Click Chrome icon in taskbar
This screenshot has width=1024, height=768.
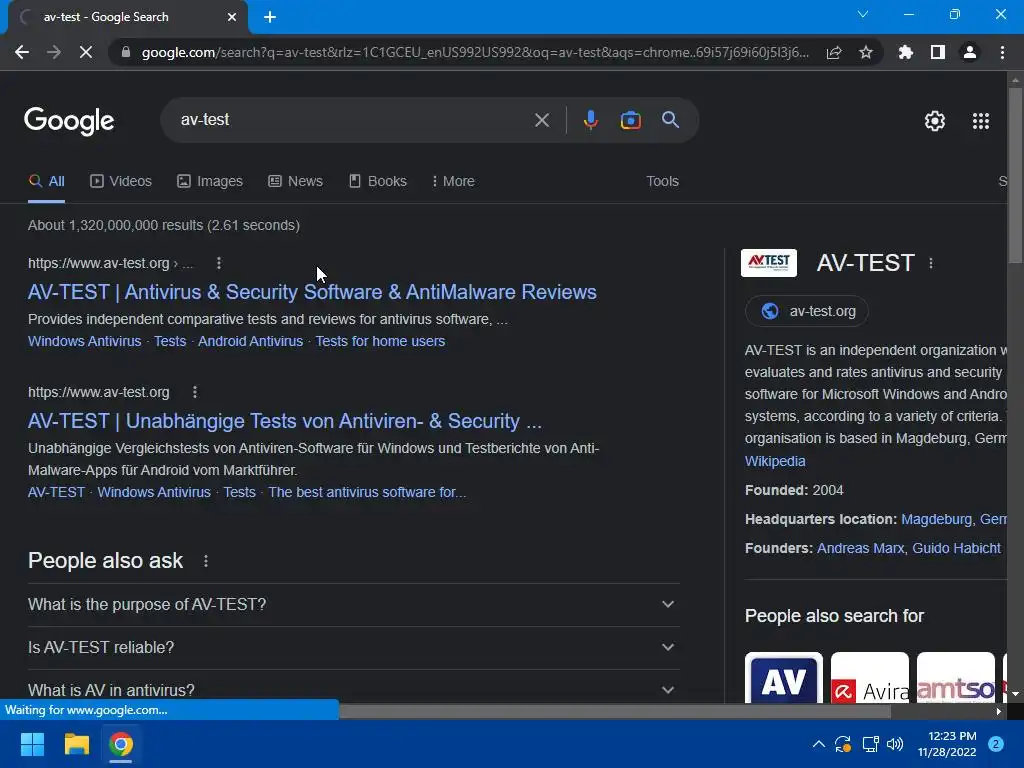coord(121,744)
